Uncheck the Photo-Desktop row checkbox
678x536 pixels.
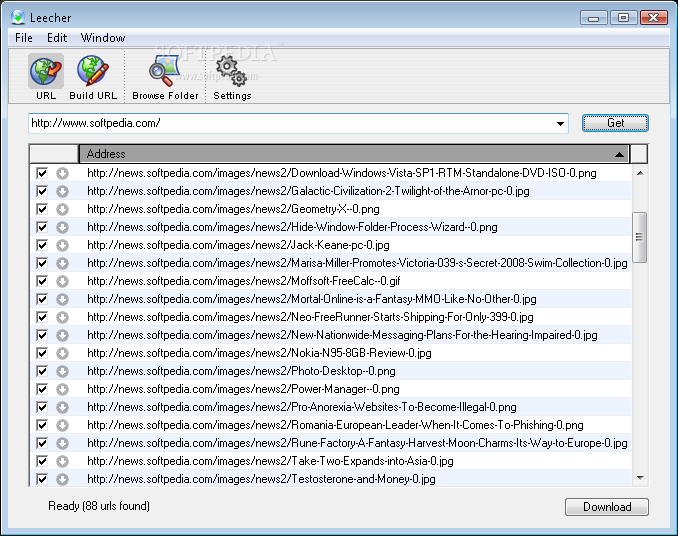pyautogui.click(x=42, y=371)
